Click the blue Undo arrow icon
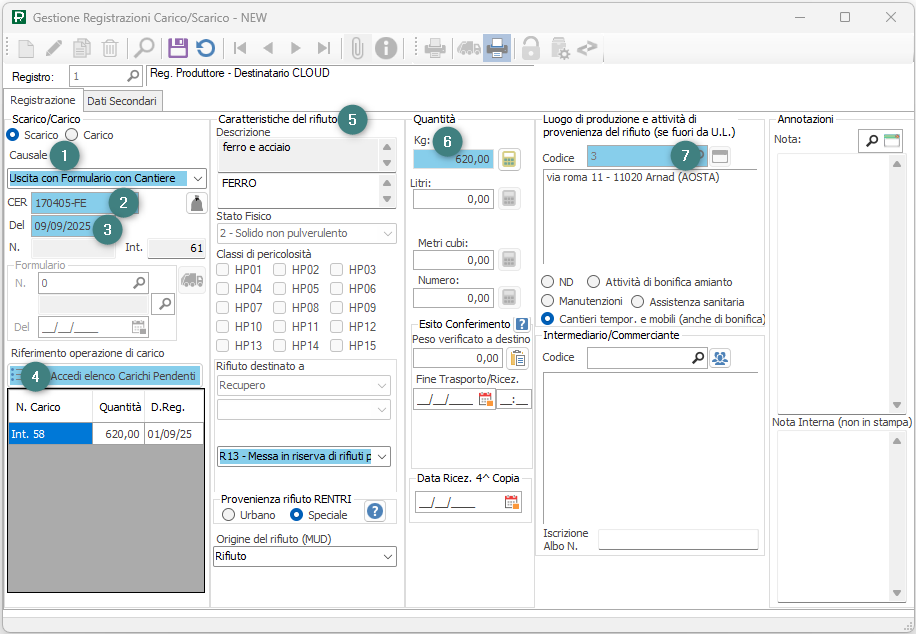The width and height of the screenshot is (916, 634). click(x=205, y=47)
